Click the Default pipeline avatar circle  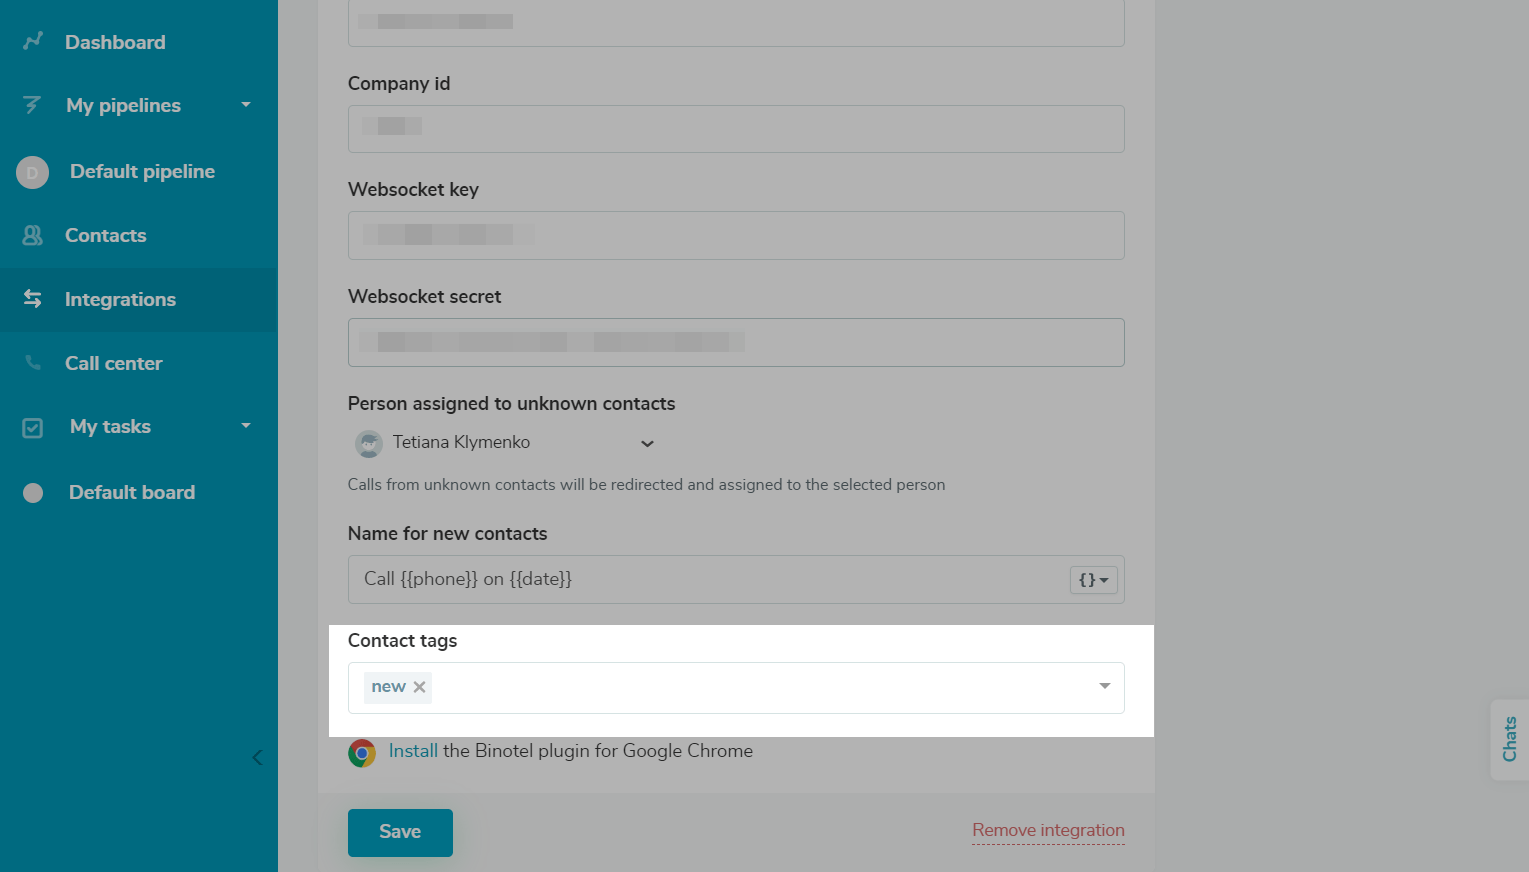coord(32,172)
